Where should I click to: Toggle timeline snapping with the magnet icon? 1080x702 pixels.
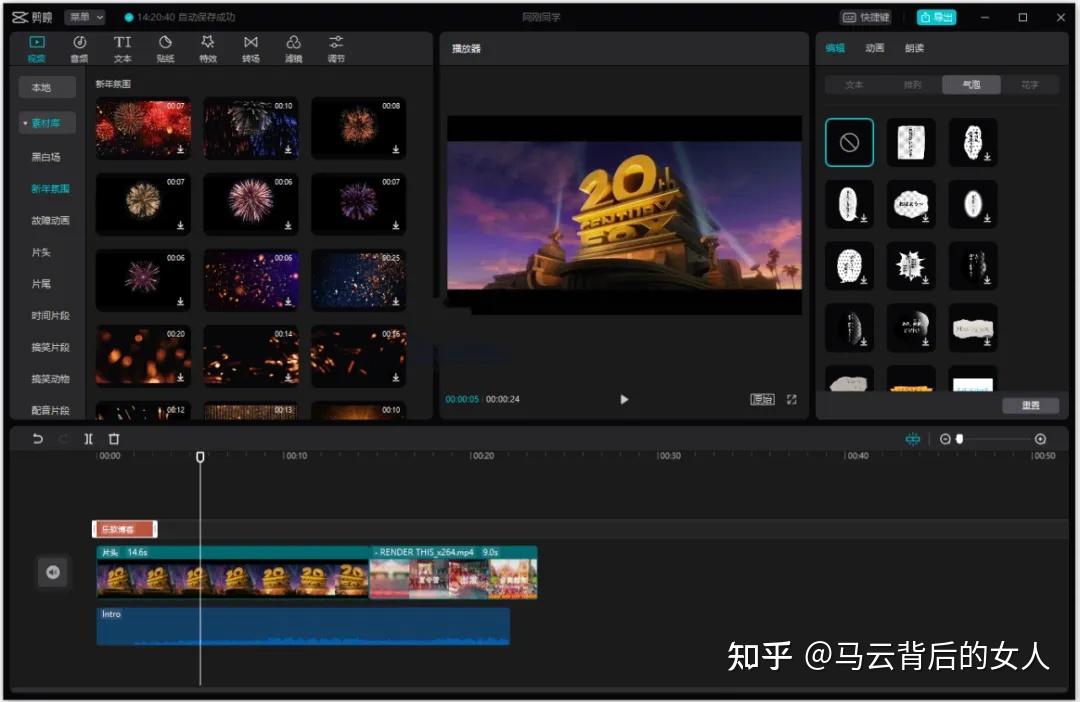coord(913,438)
